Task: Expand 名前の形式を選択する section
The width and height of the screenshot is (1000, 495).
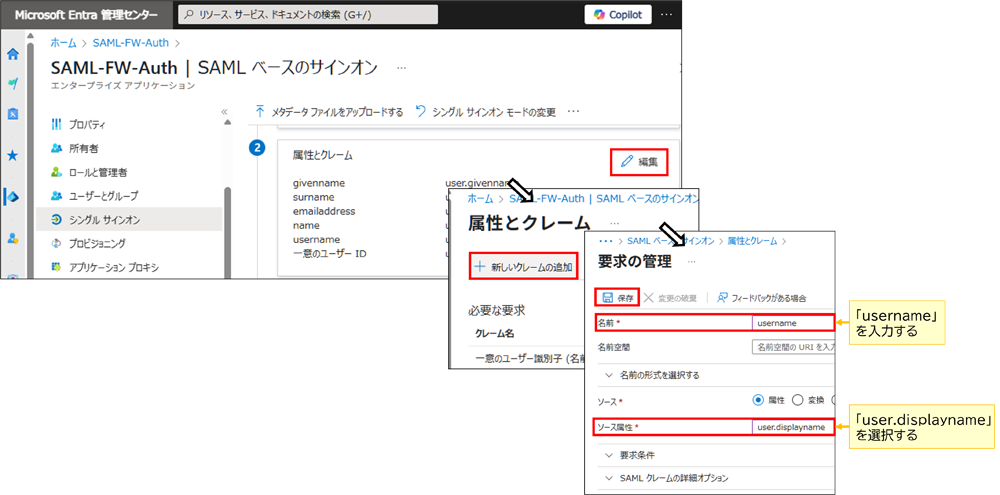Action: click(x=659, y=375)
